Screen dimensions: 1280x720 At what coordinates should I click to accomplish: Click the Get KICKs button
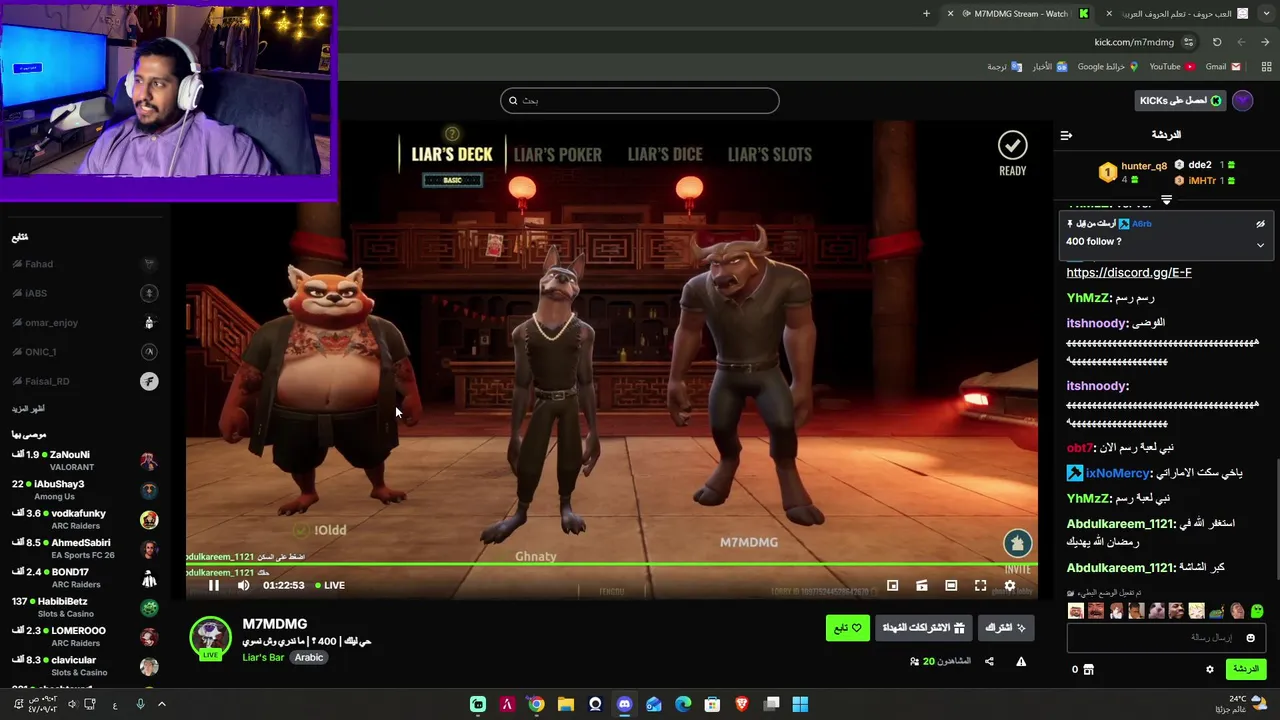pyautogui.click(x=1180, y=100)
